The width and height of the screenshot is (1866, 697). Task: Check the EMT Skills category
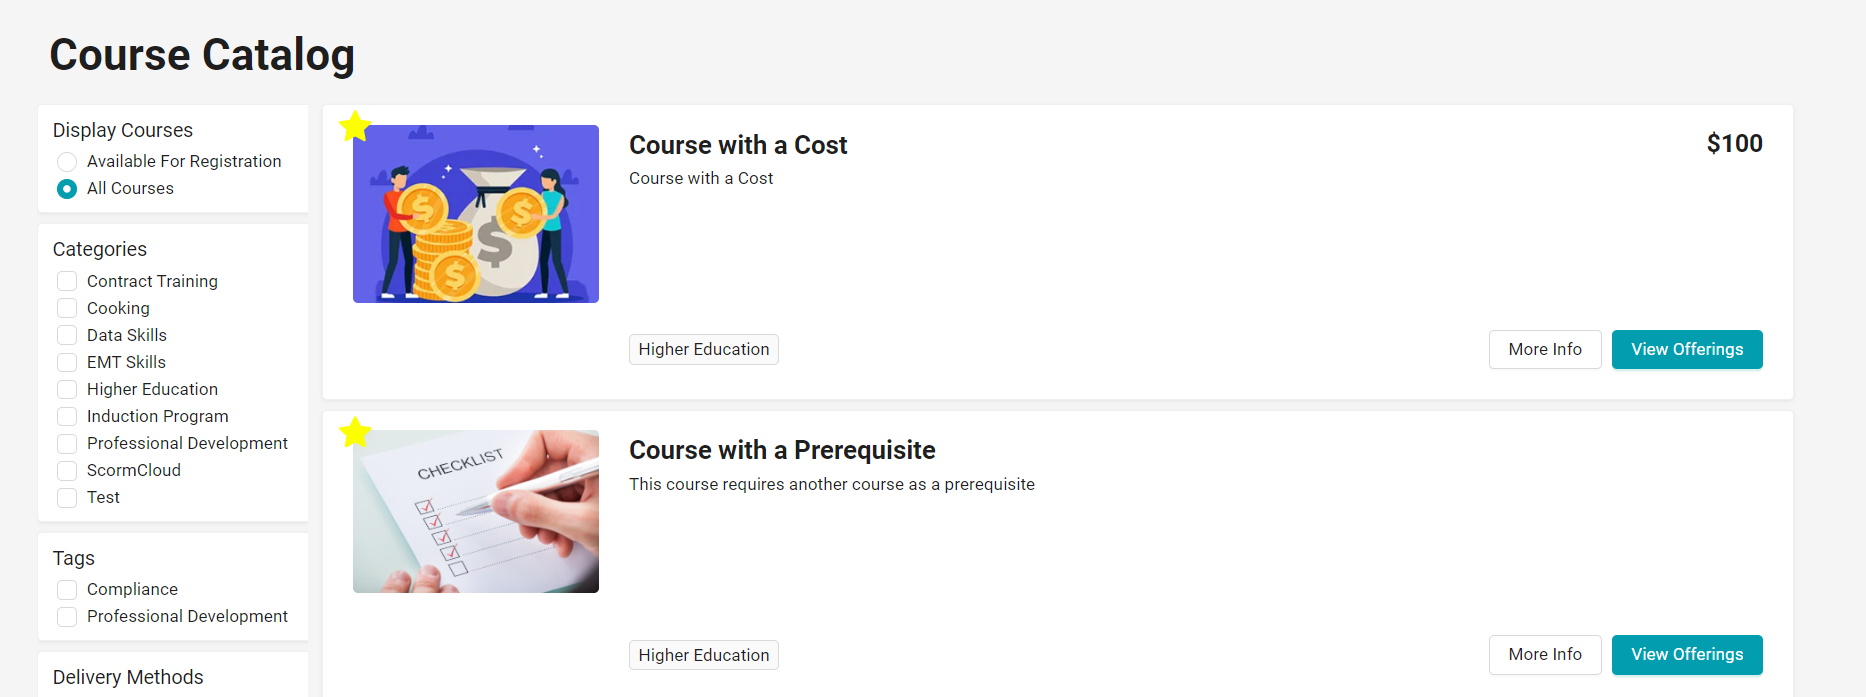tap(66, 362)
